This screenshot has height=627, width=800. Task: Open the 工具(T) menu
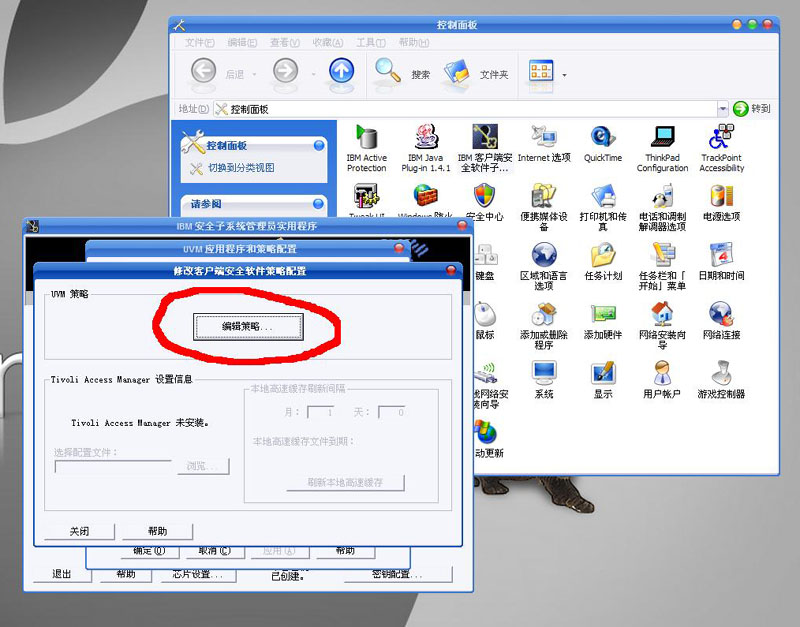pyautogui.click(x=370, y=43)
